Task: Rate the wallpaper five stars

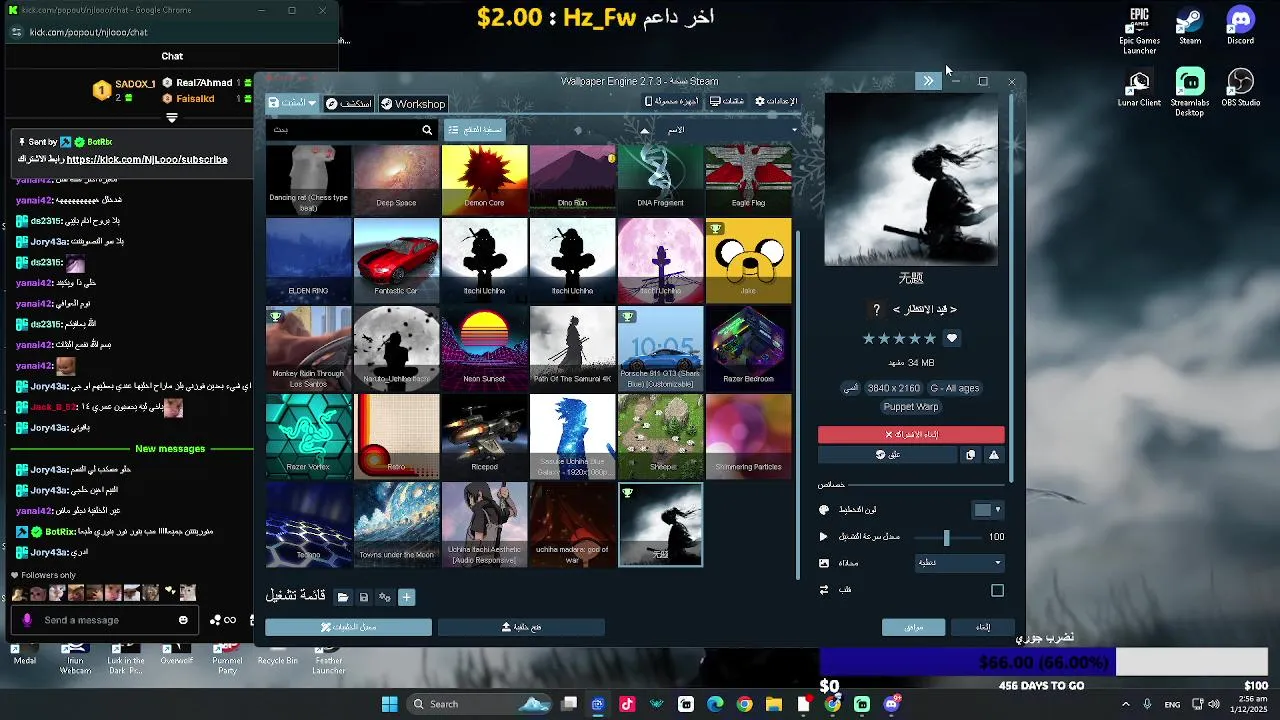Action: (x=930, y=339)
